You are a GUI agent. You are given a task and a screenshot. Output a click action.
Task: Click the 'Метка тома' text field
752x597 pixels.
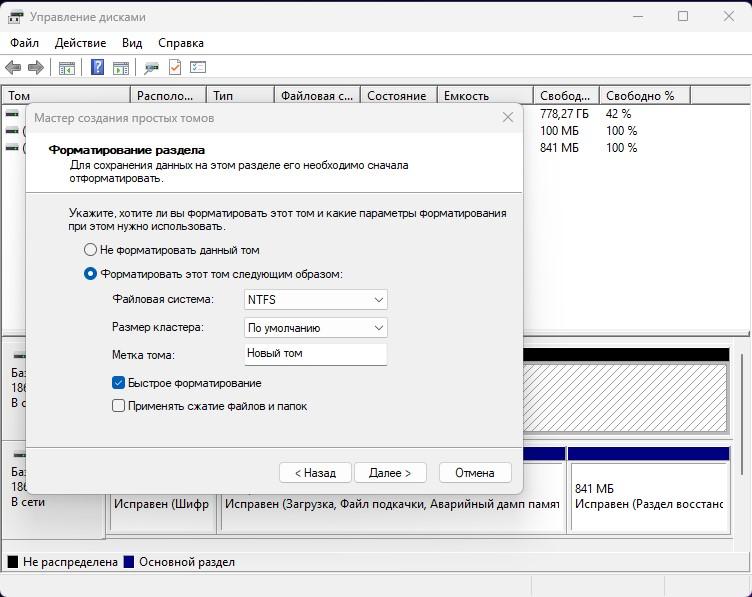pyautogui.click(x=316, y=354)
